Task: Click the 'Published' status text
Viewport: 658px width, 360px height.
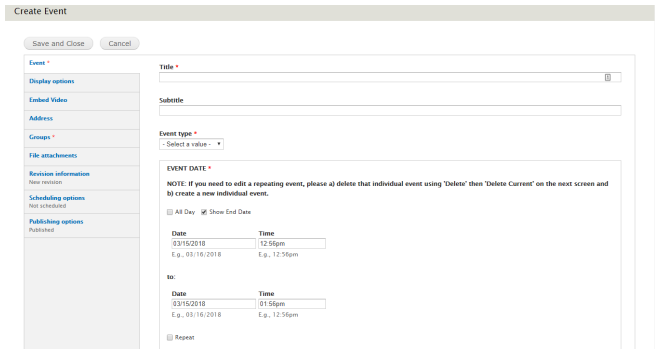Action: [42, 230]
